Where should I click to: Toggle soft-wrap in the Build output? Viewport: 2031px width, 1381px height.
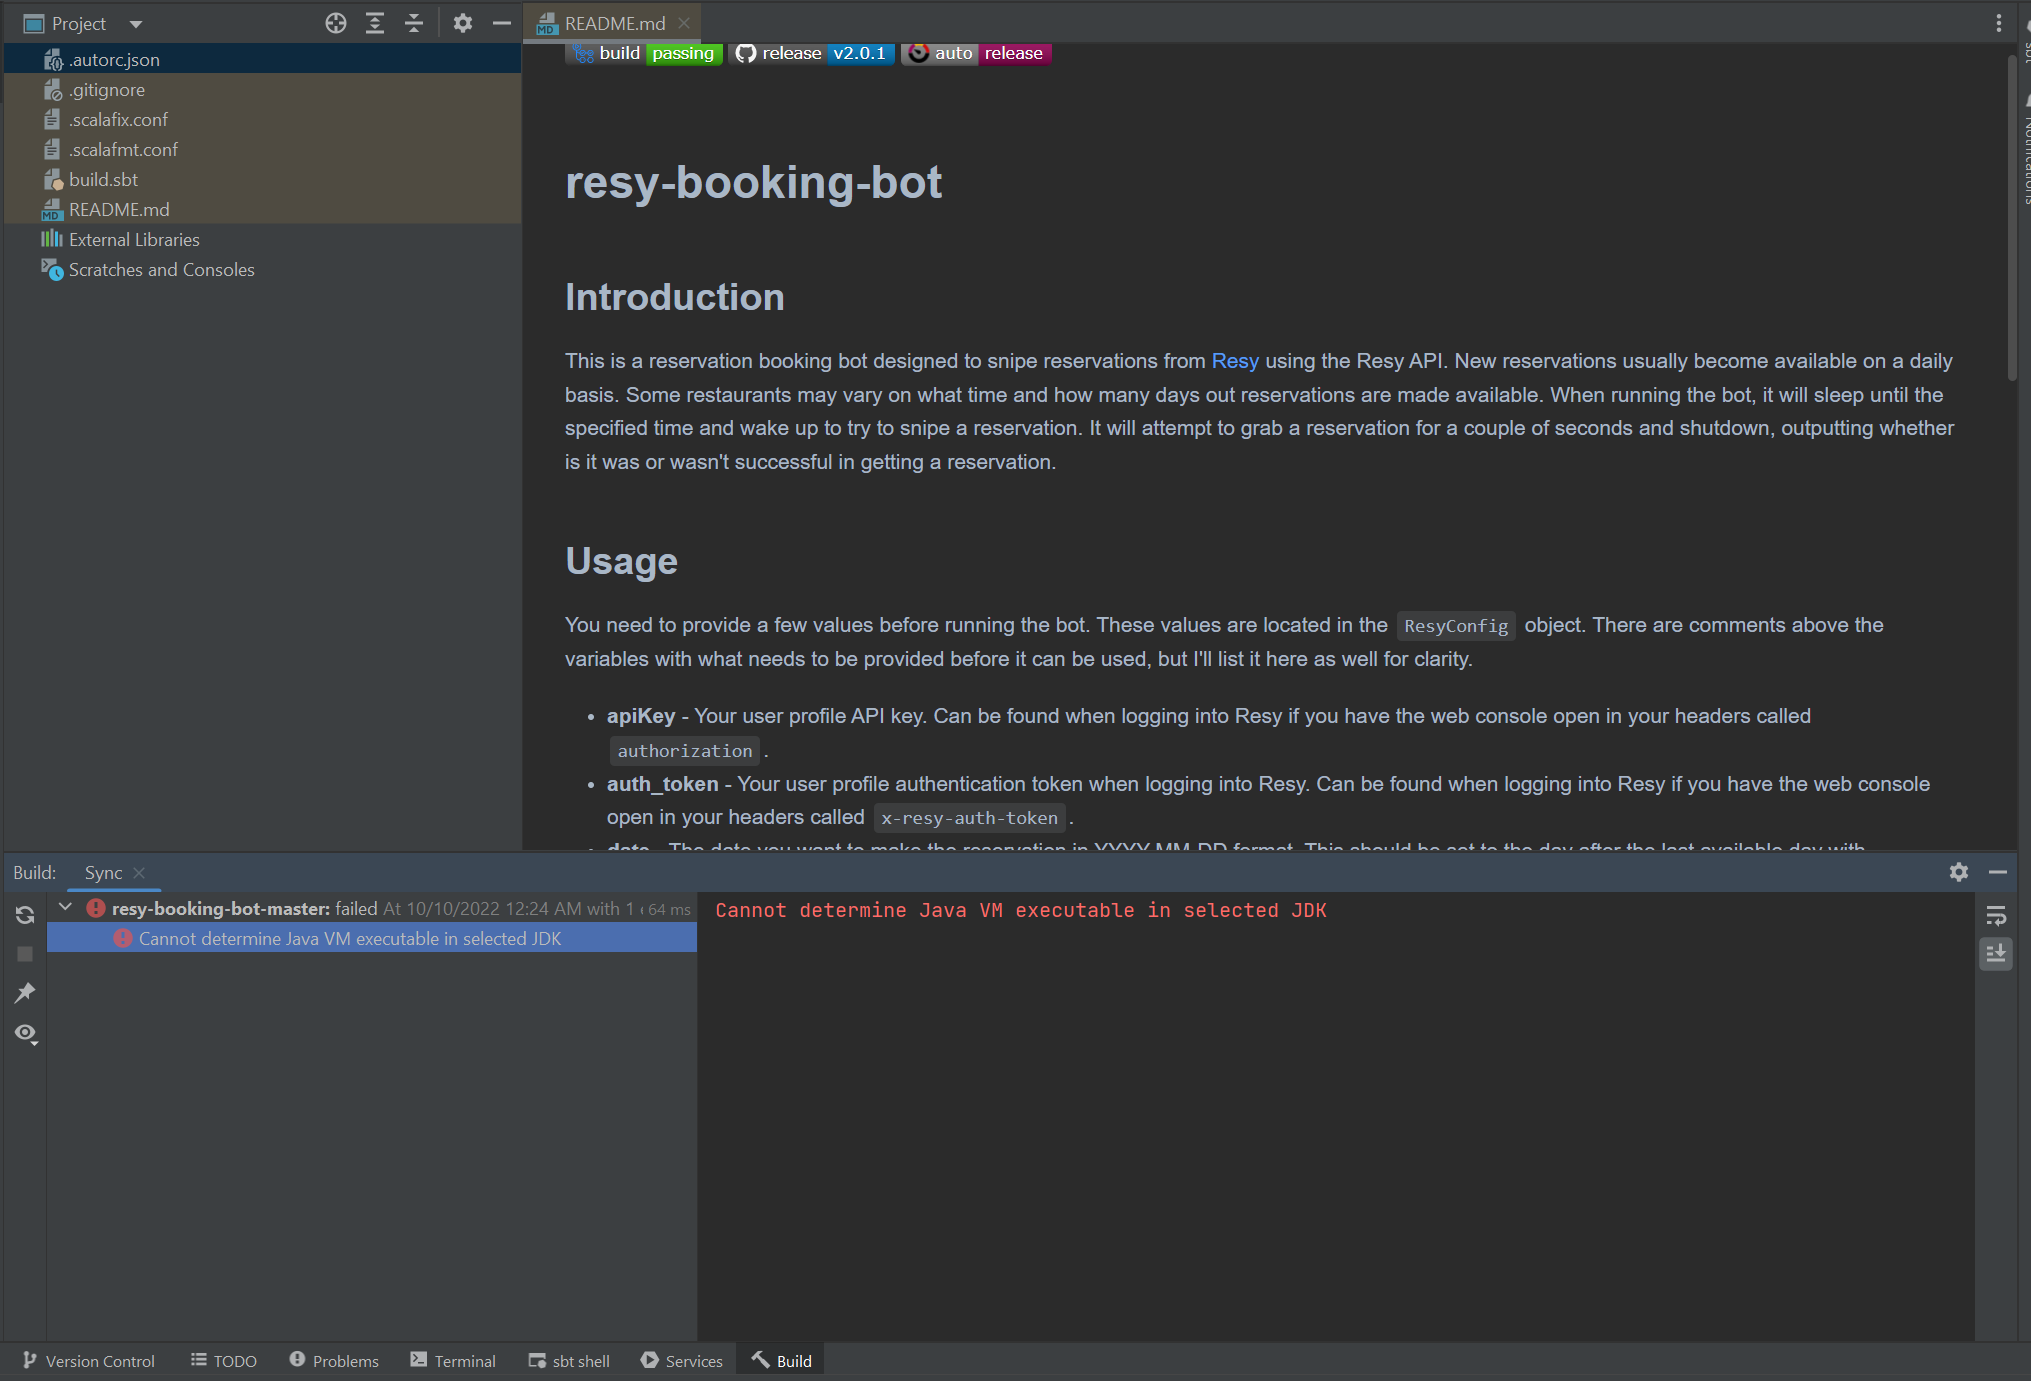[x=1996, y=915]
